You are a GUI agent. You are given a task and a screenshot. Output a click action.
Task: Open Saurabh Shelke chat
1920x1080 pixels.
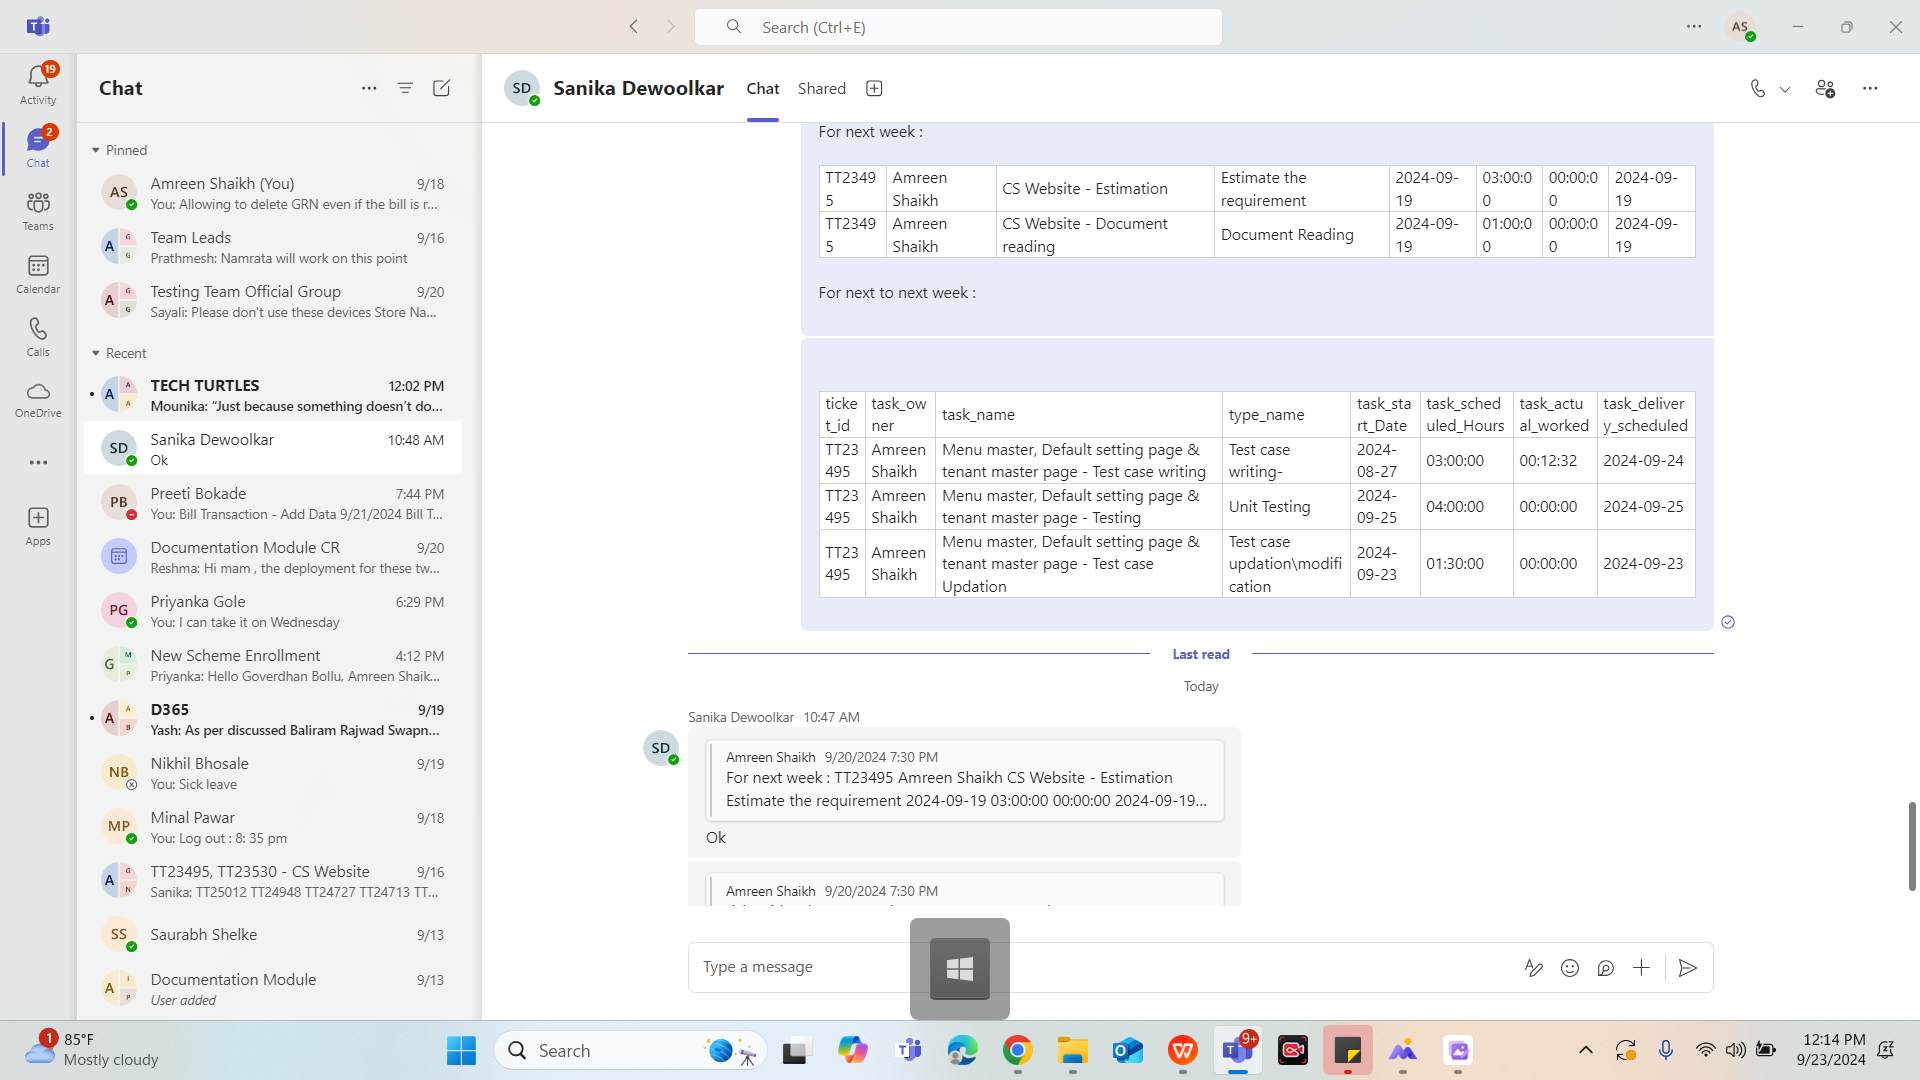click(x=272, y=934)
